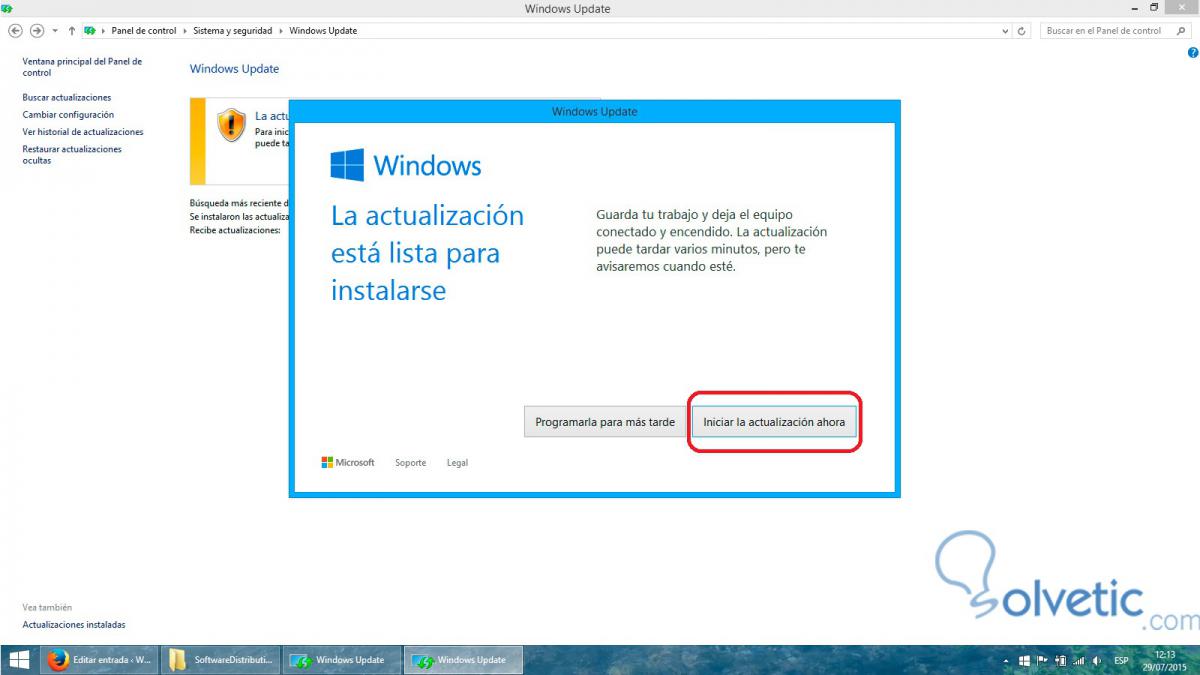Click the breadcrumb chevron after 'Sistema y seguridad'
The width and height of the screenshot is (1200, 675).
click(x=280, y=31)
